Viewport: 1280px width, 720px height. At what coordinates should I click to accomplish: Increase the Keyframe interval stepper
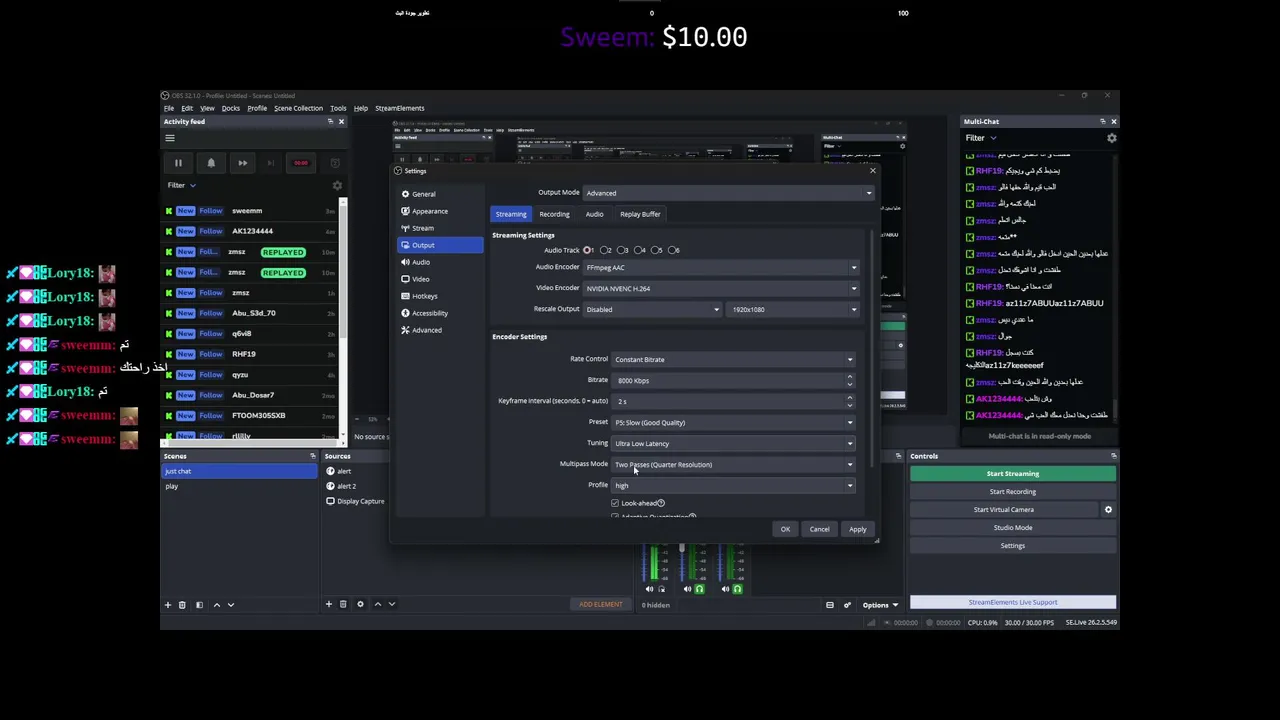tap(850, 398)
